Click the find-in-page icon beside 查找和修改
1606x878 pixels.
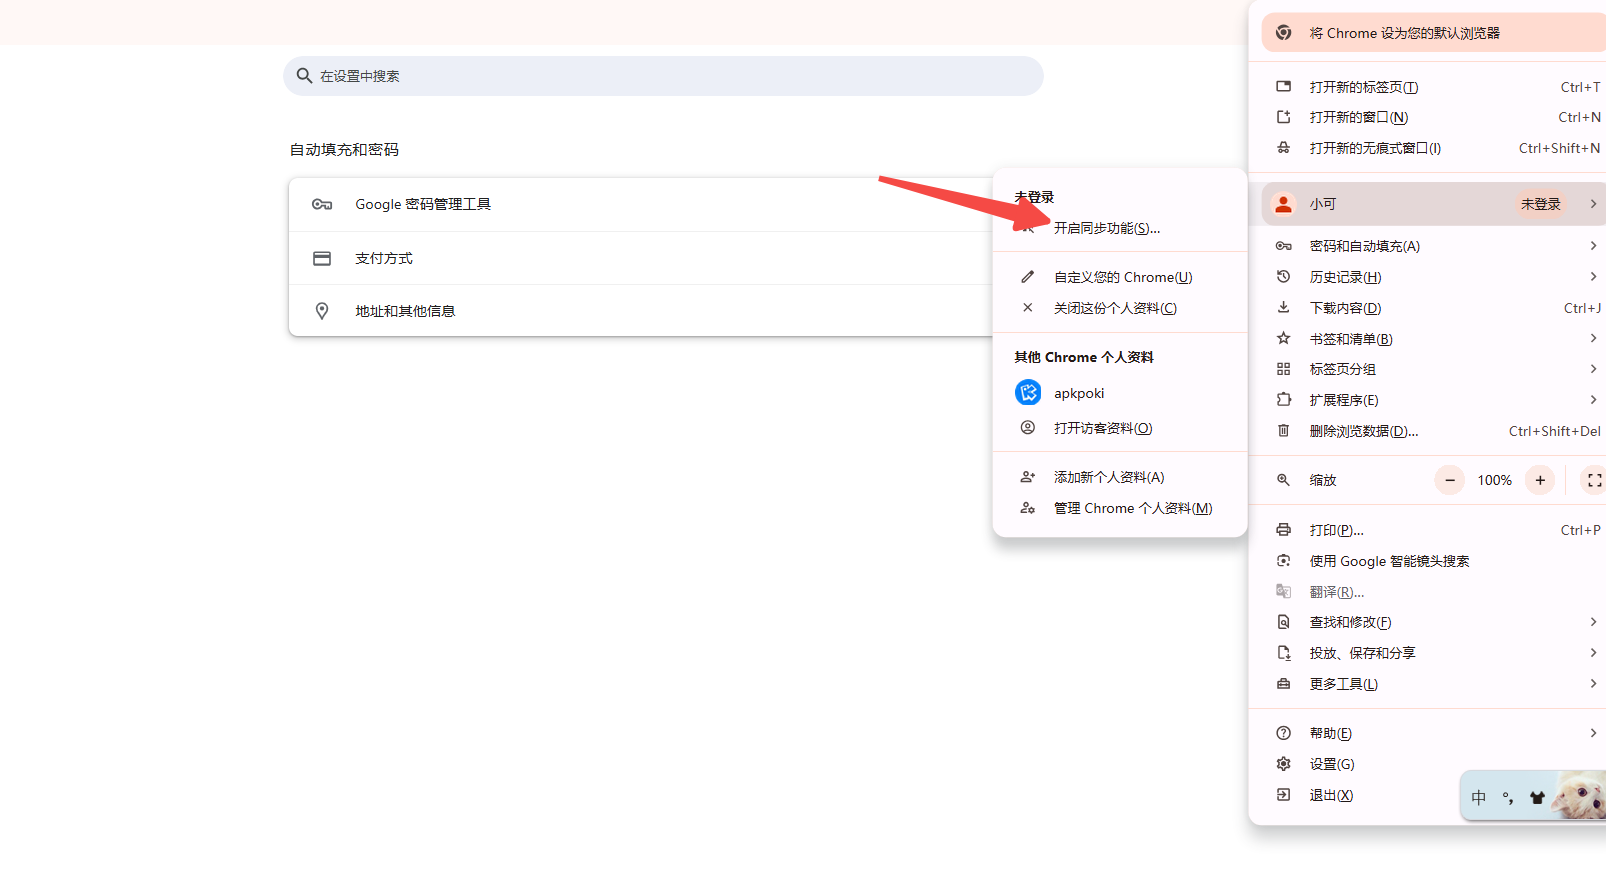[x=1284, y=622]
